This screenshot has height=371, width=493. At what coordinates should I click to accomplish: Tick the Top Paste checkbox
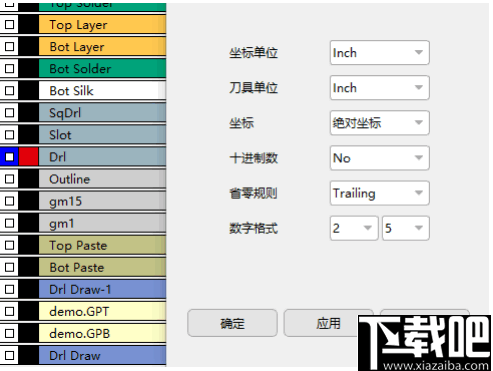(x=9, y=245)
